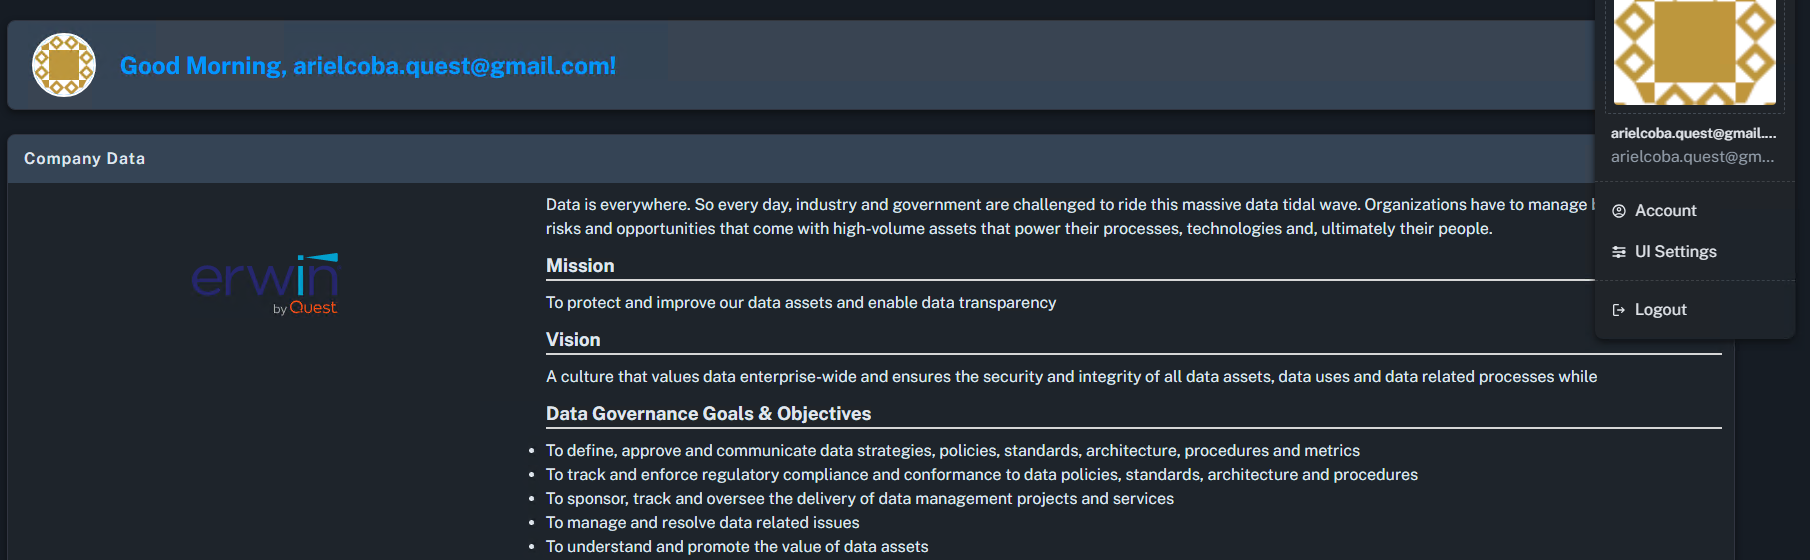The width and height of the screenshot is (1810, 560).
Task: Click the Company Data panel header
Action: [85, 159]
